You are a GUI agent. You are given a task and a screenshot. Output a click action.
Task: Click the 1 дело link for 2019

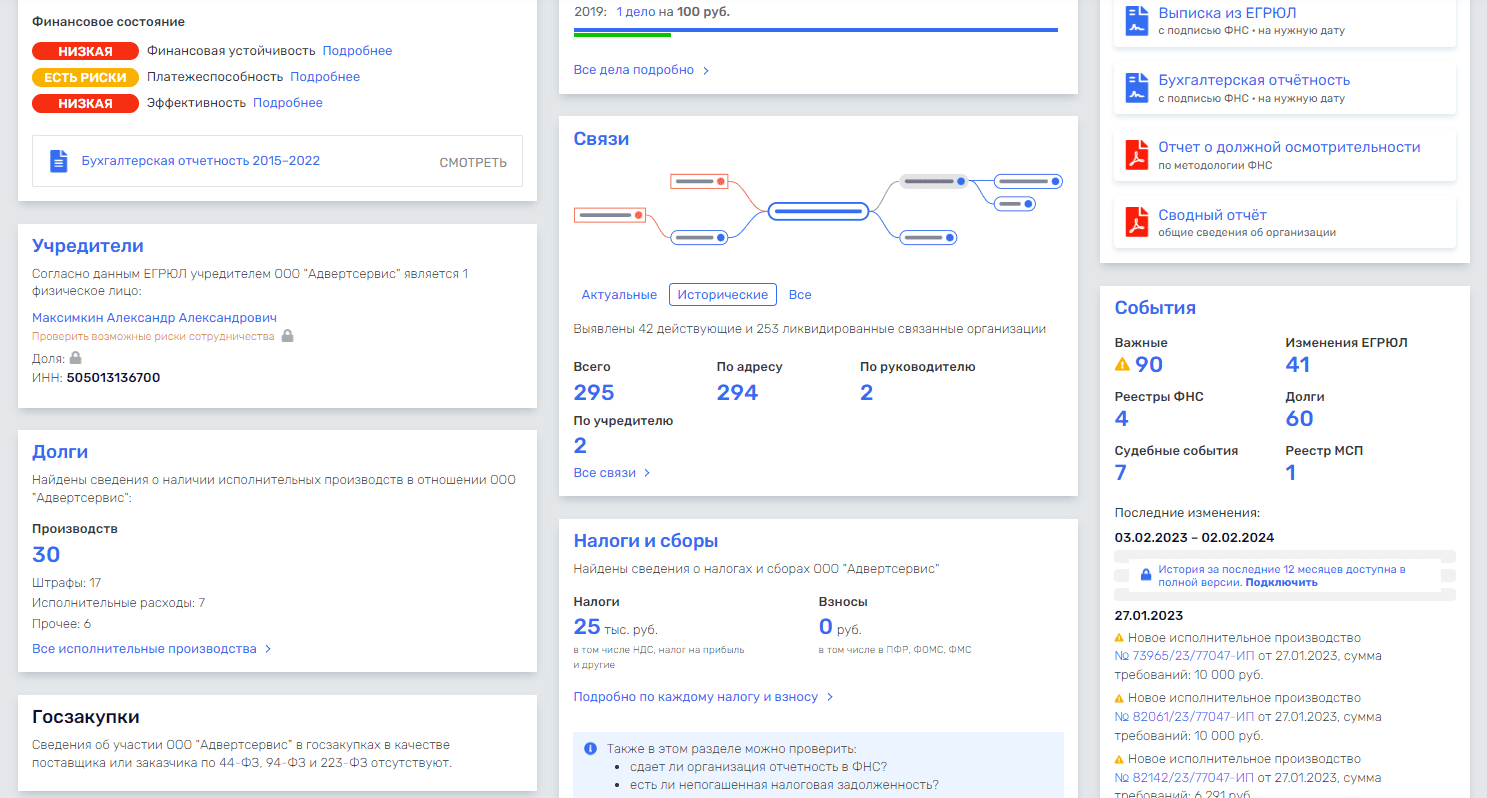[x=636, y=12]
